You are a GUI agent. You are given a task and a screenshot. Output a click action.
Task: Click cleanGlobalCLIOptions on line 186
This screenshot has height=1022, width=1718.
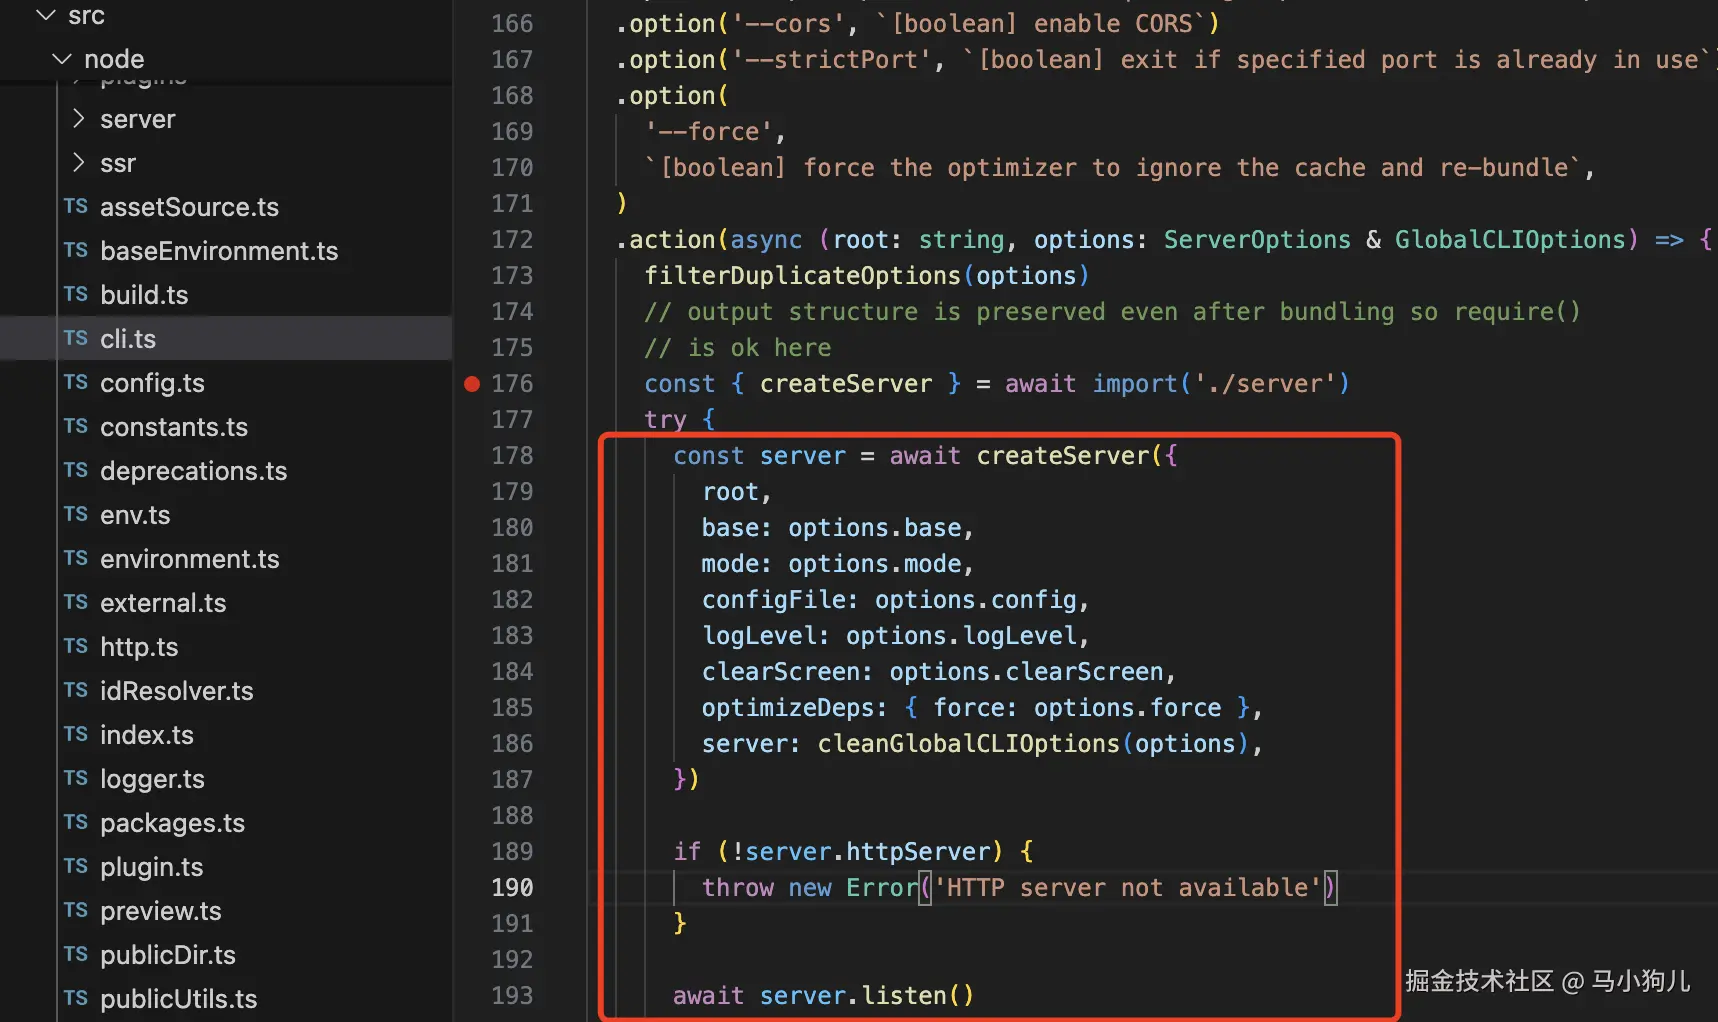coord(968,743)
